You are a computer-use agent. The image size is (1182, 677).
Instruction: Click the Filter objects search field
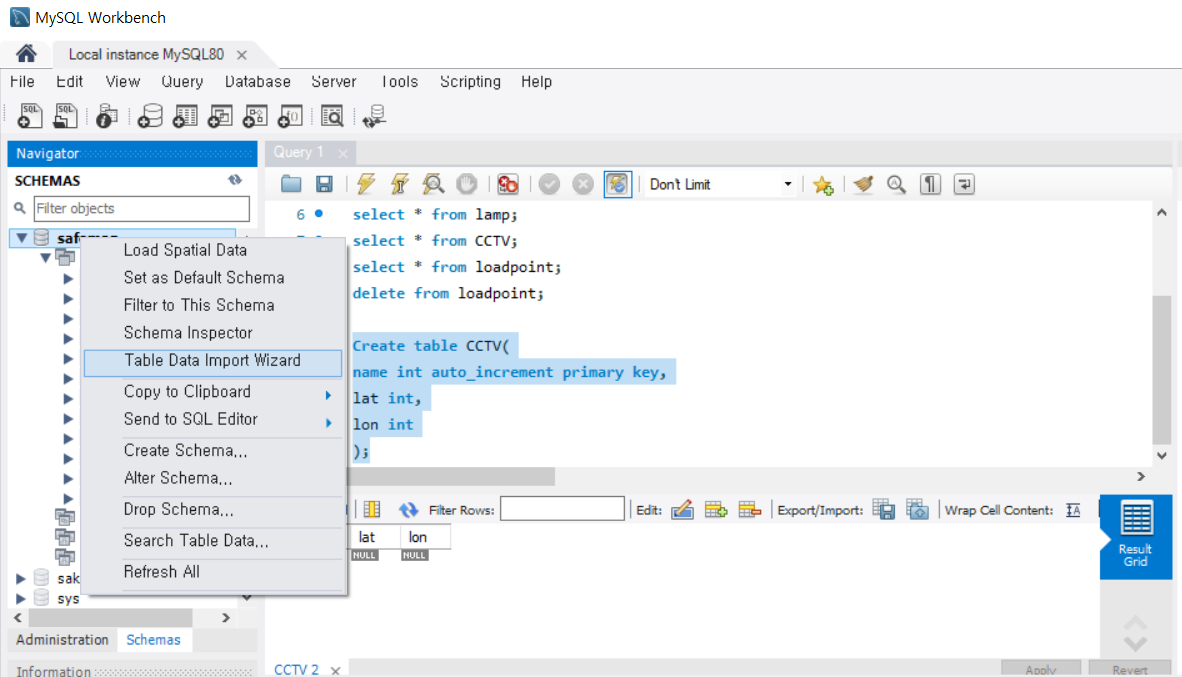coord(142,208)
